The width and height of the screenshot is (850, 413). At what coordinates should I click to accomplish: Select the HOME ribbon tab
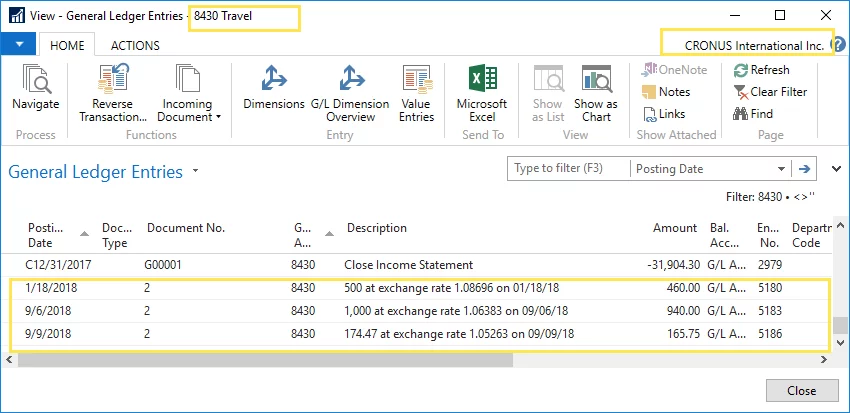(67, 45)
